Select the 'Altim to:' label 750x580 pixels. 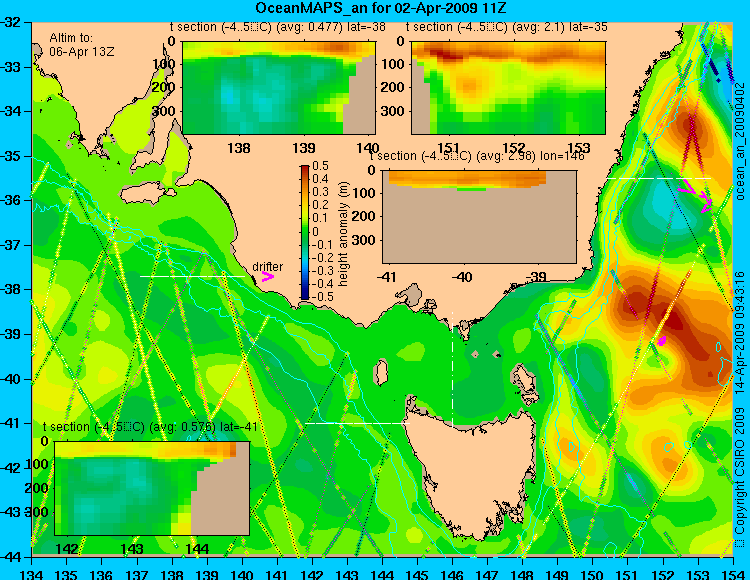pyautogui.click(x=71, y=38)
